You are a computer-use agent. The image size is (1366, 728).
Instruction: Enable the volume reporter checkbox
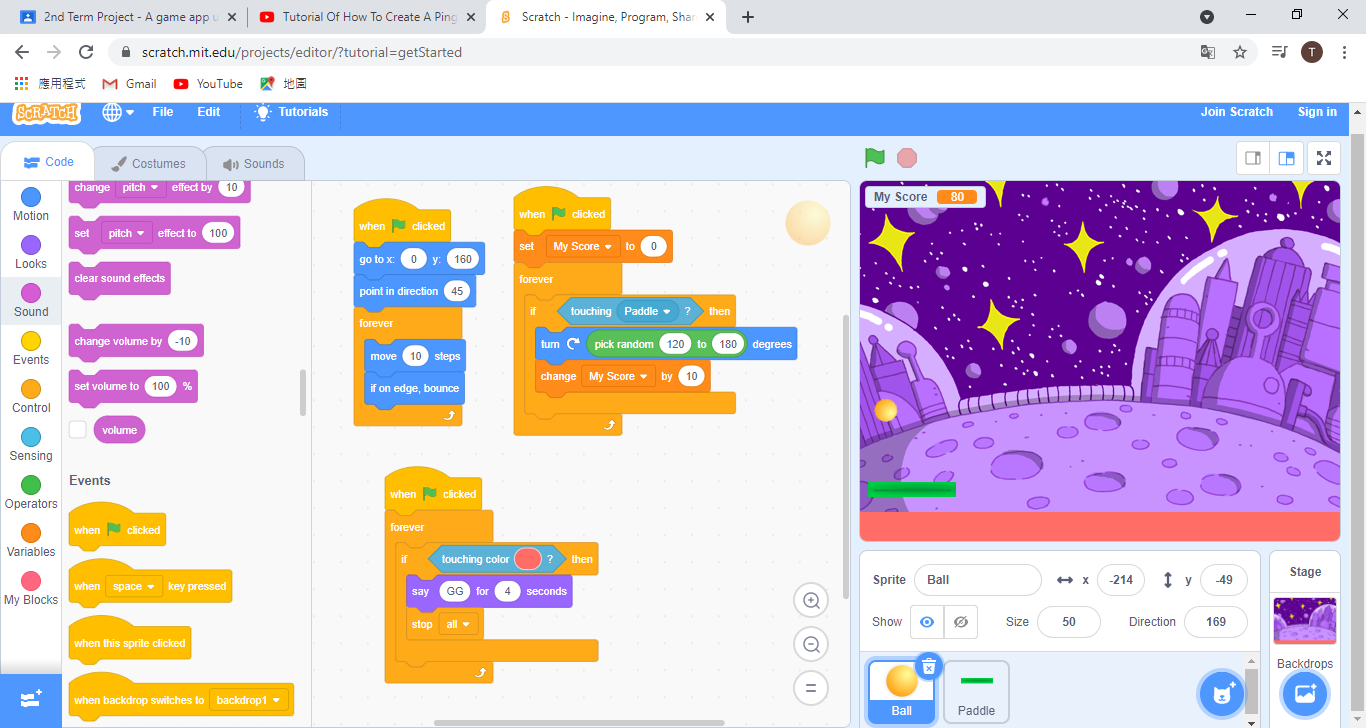78,430
